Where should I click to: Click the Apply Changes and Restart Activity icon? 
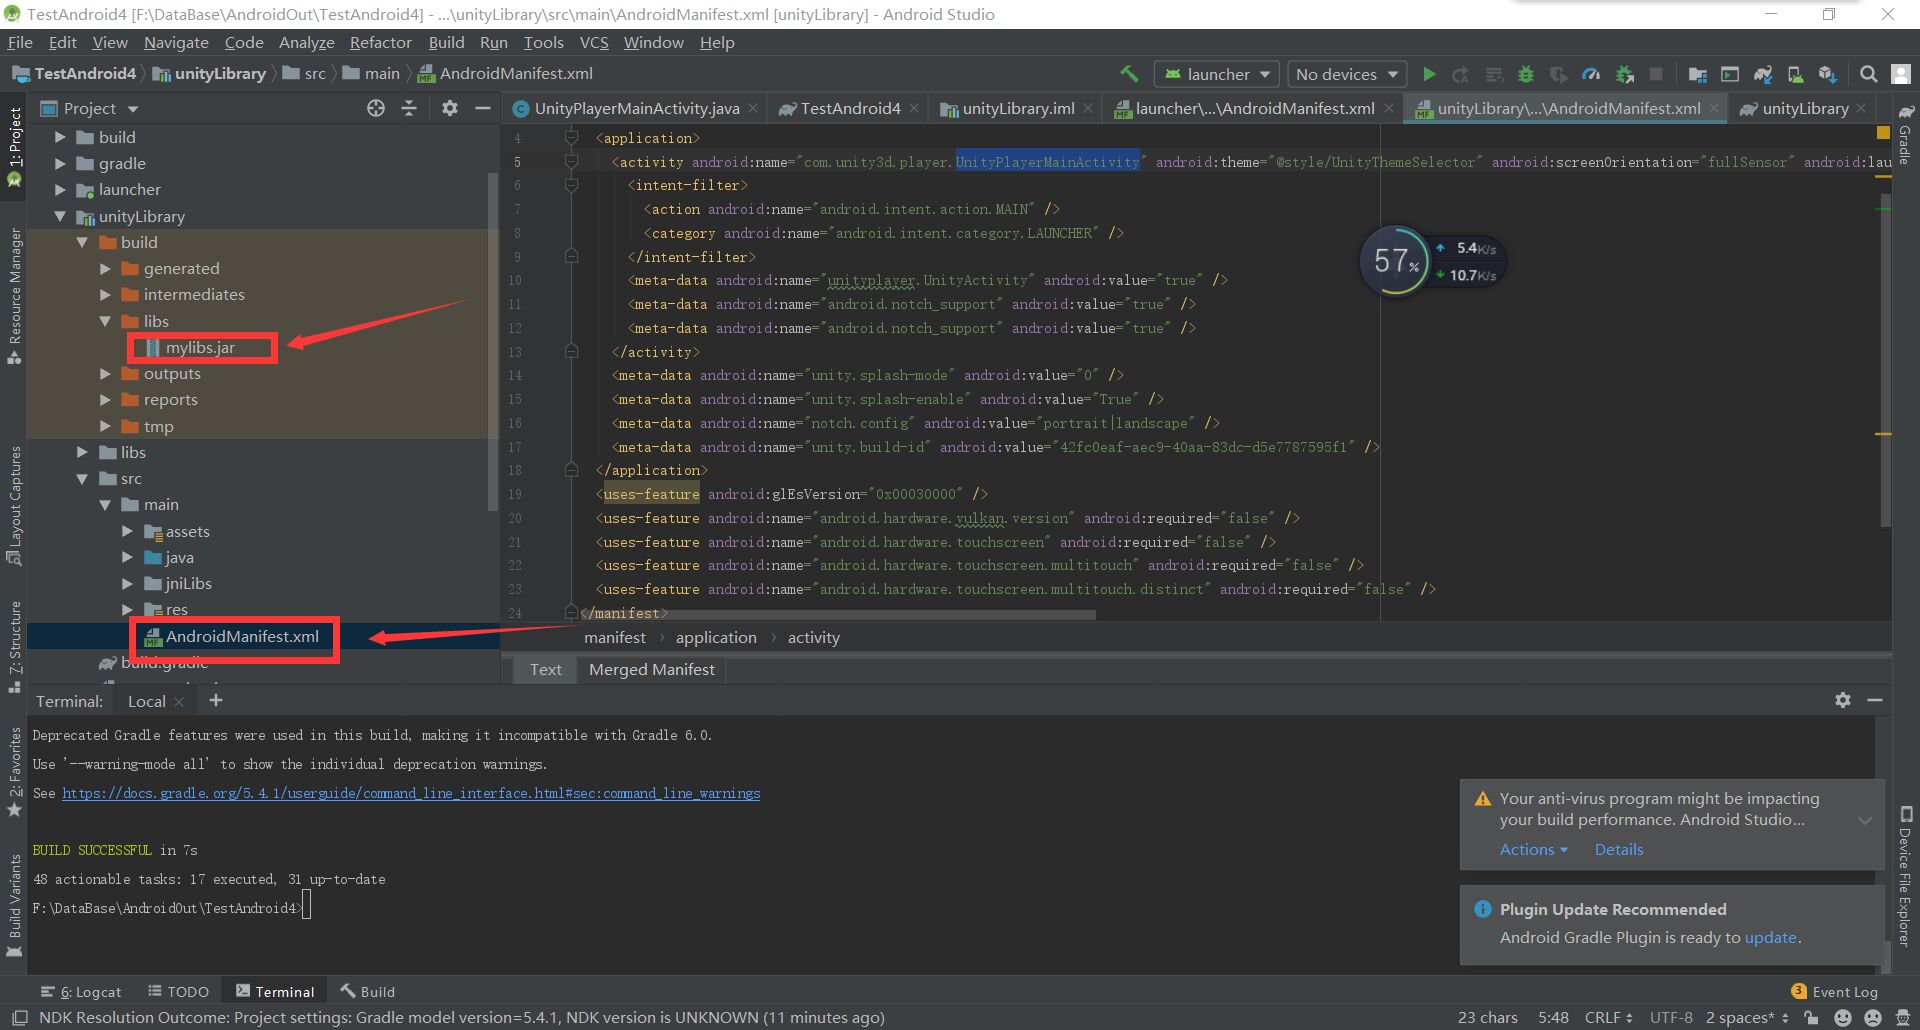click(1461, 74)
